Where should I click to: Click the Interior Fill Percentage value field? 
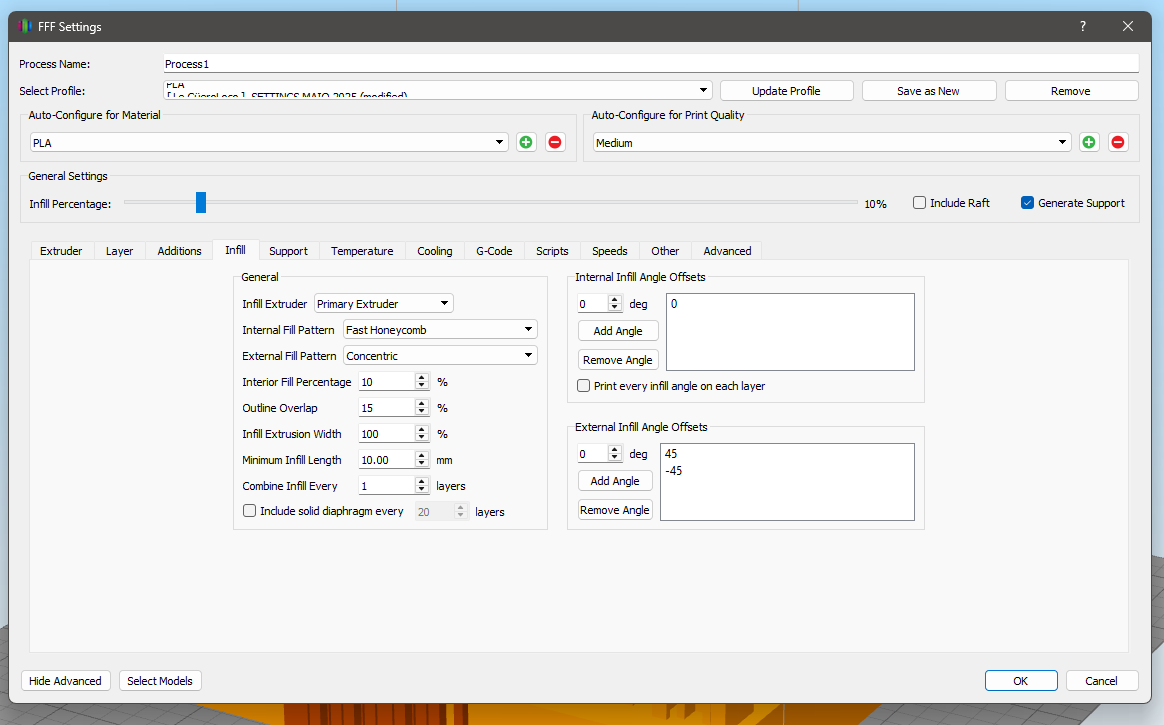point(386,381)
